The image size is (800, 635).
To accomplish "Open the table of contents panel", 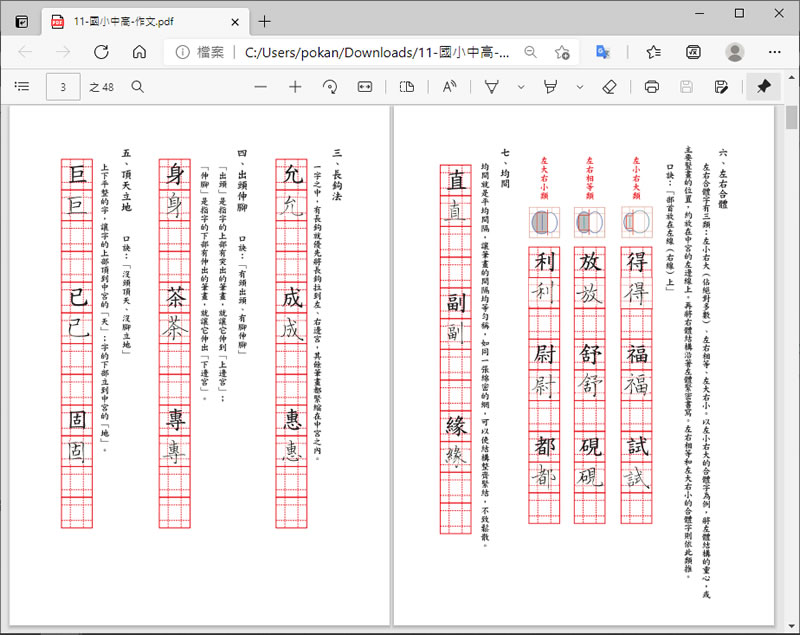I will point(22,87).
